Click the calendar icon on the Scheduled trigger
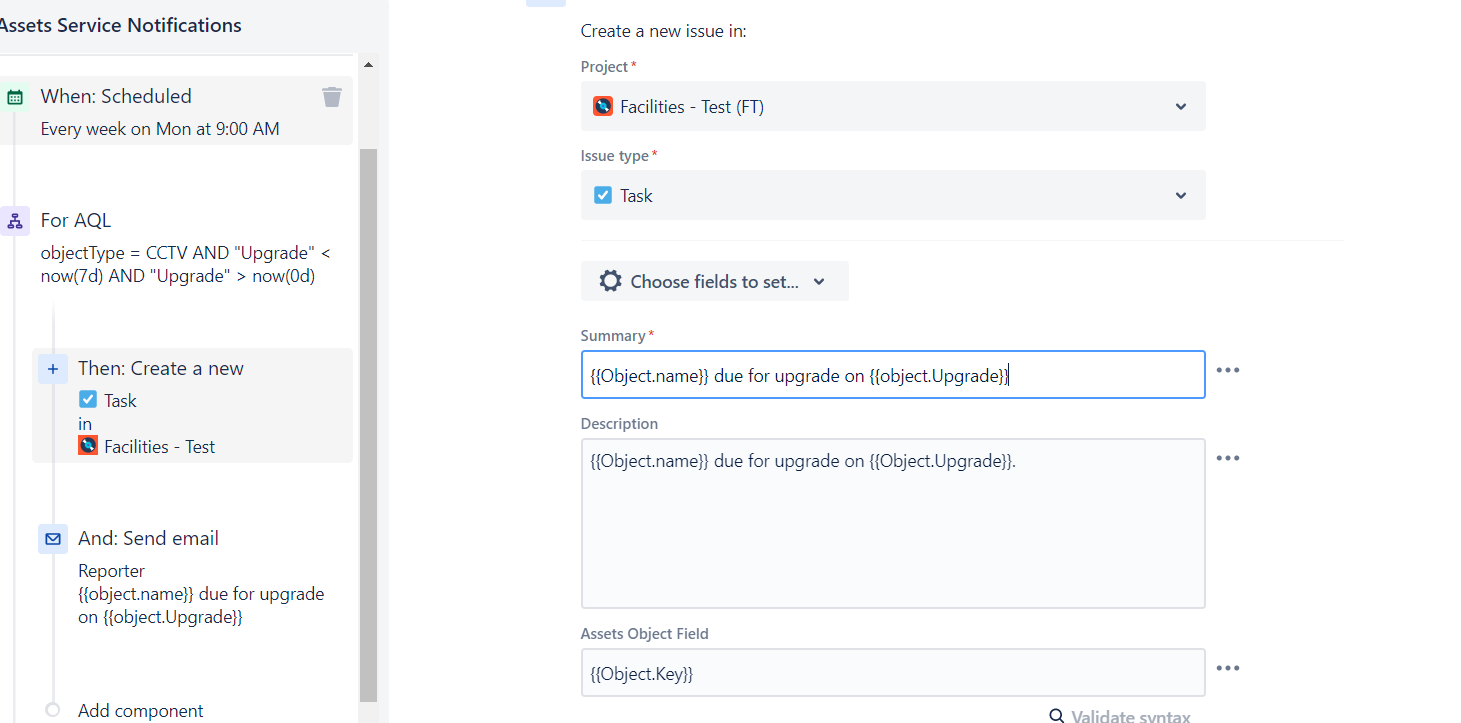Image resolution: width=1461 pixels, height=723 pixels. 14,95
